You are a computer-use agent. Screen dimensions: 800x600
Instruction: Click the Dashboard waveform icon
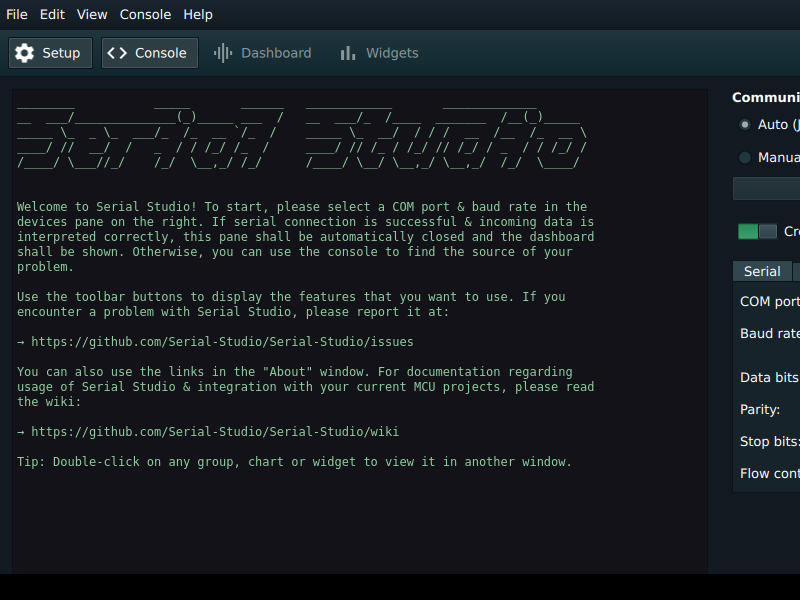pyautogui.click(x=223, y=53)
